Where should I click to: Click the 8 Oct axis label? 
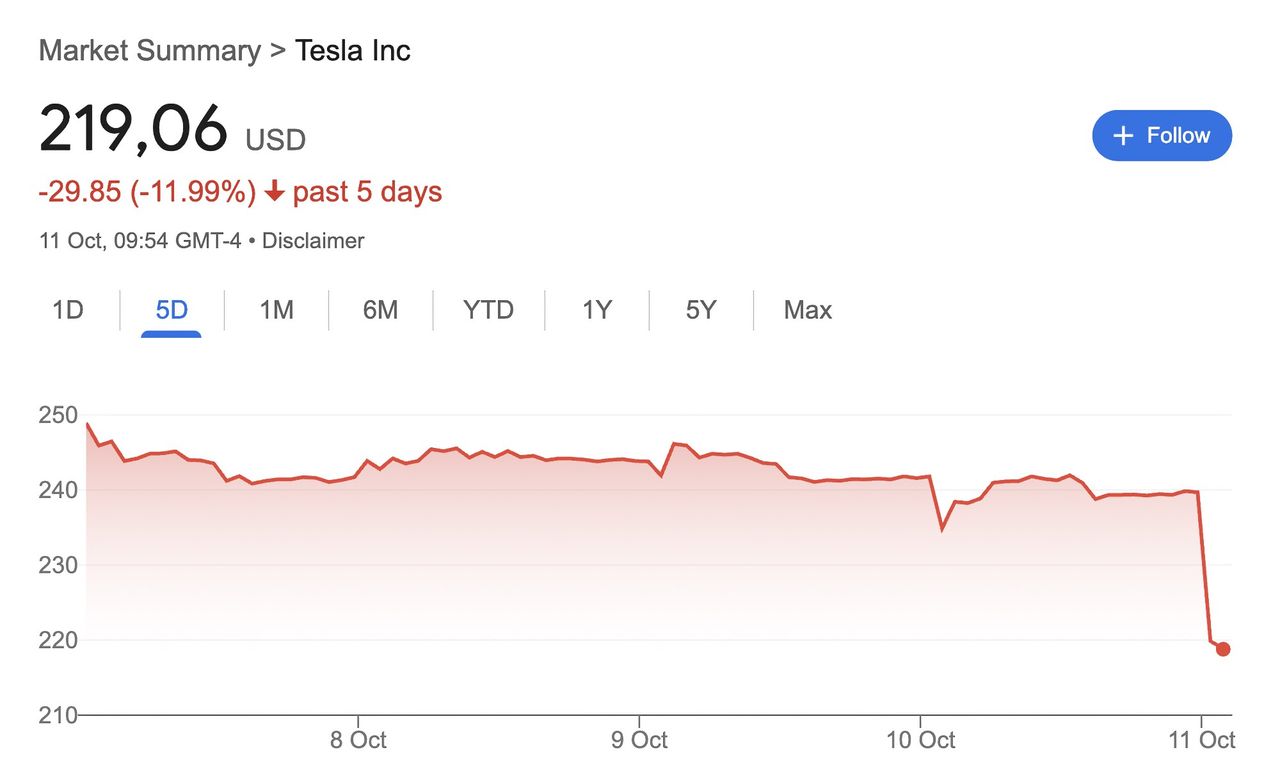[357, 741]
